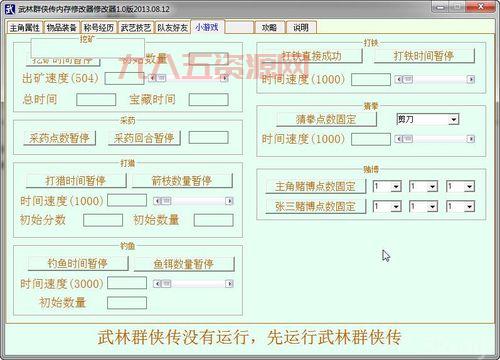Image resolution: width=500 pixels, height=360 pixels.
Task: Click the 钓鱼 时间速度(3000) input field
Action: [x=127, y=283]
